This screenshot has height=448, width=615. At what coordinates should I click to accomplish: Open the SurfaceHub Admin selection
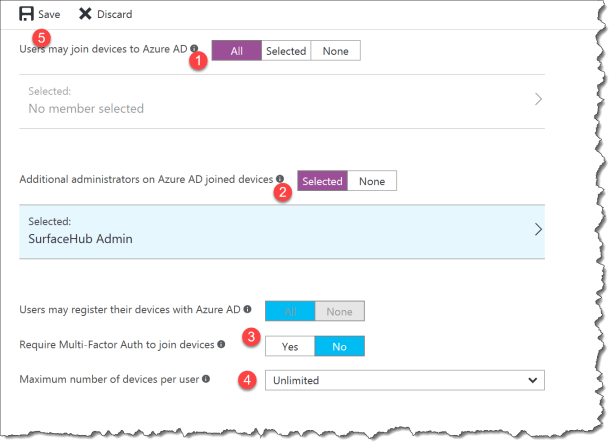point(282,231)
